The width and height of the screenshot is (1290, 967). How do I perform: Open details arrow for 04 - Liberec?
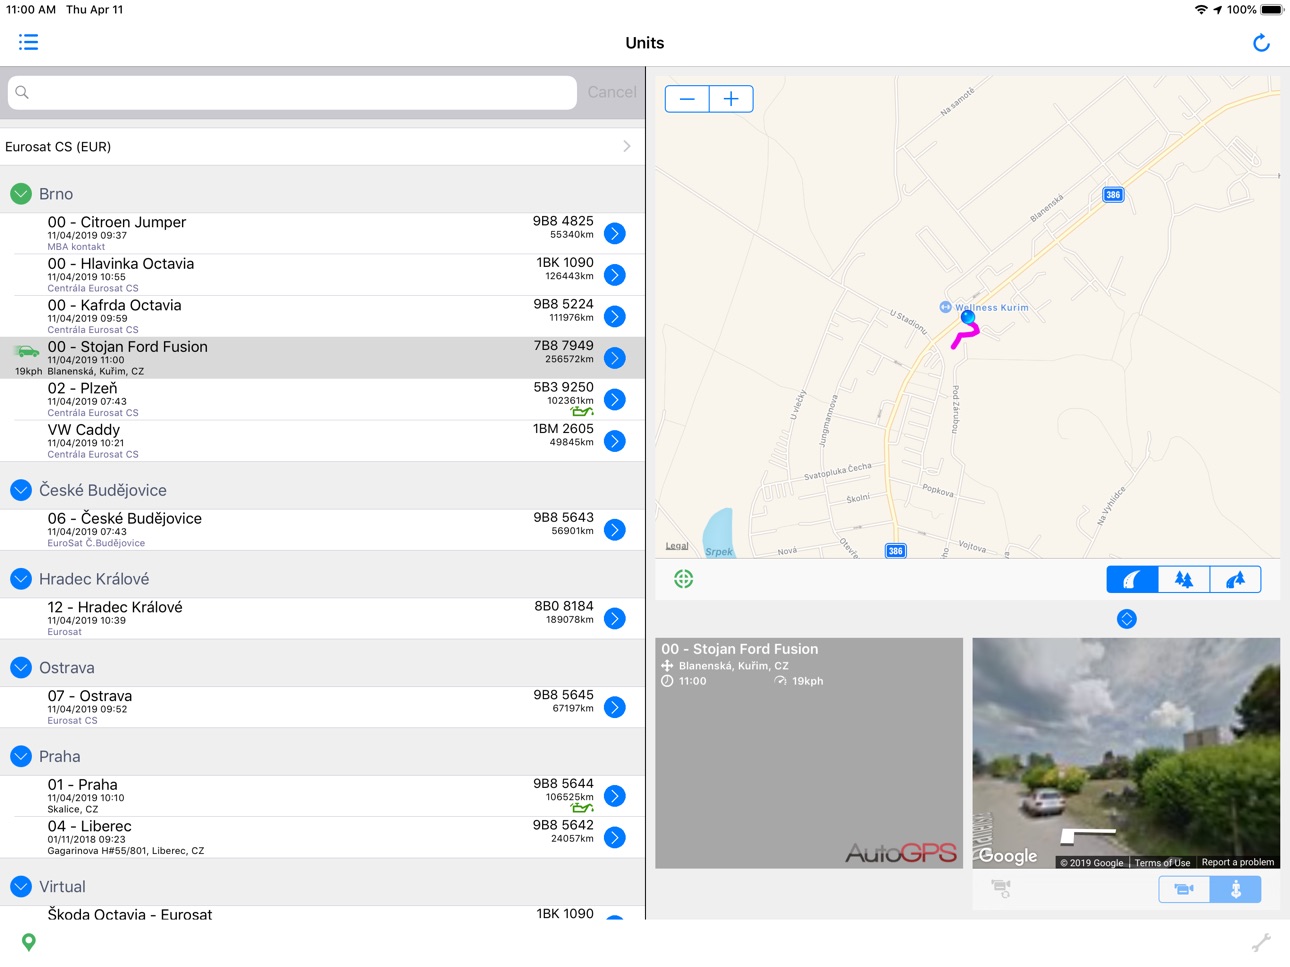coord(615,837)
